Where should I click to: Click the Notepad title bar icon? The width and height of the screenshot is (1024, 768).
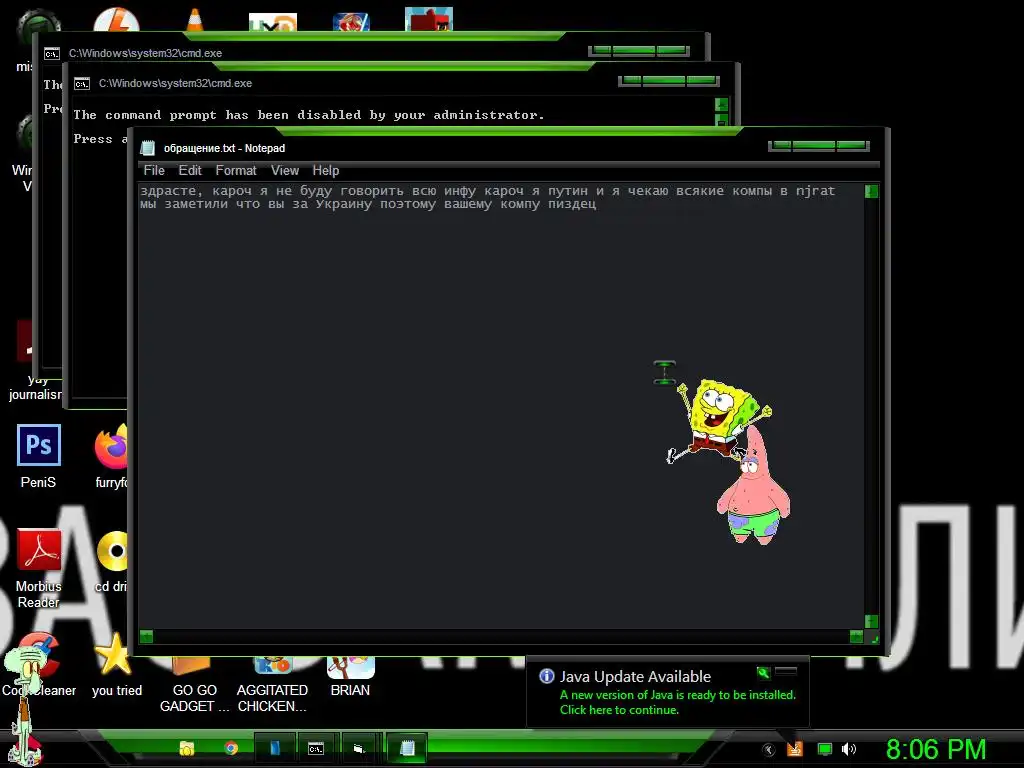[x=148, y=148]
